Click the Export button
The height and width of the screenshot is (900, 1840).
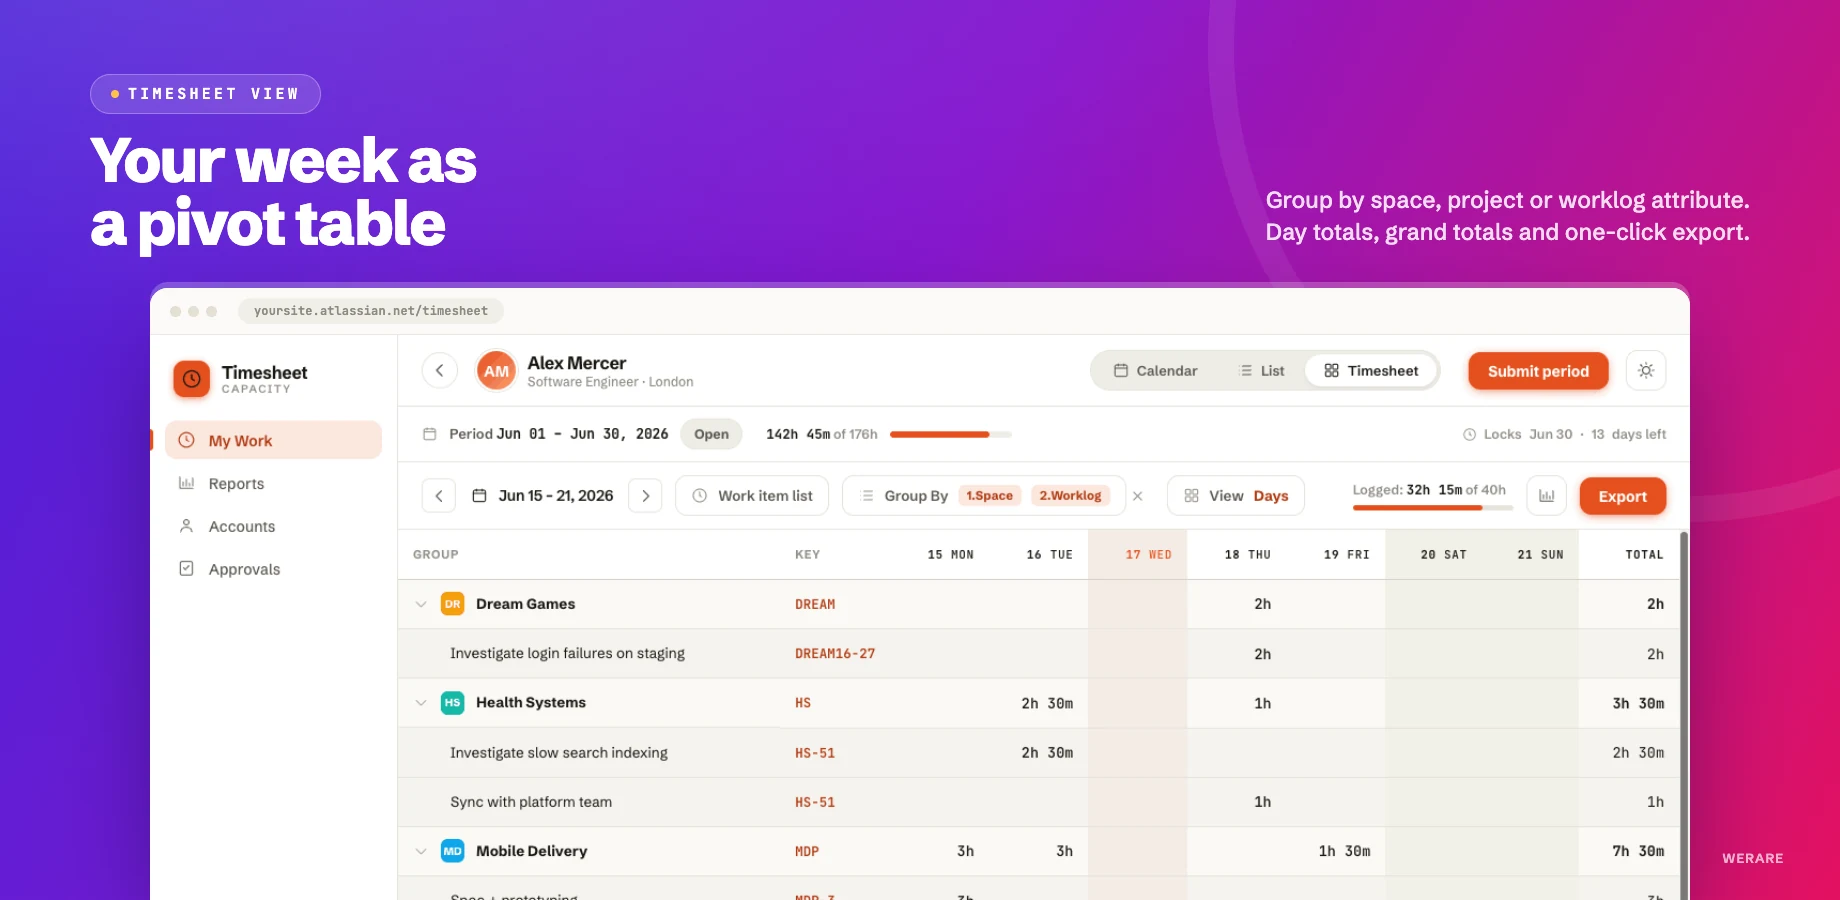point(1622,496)
